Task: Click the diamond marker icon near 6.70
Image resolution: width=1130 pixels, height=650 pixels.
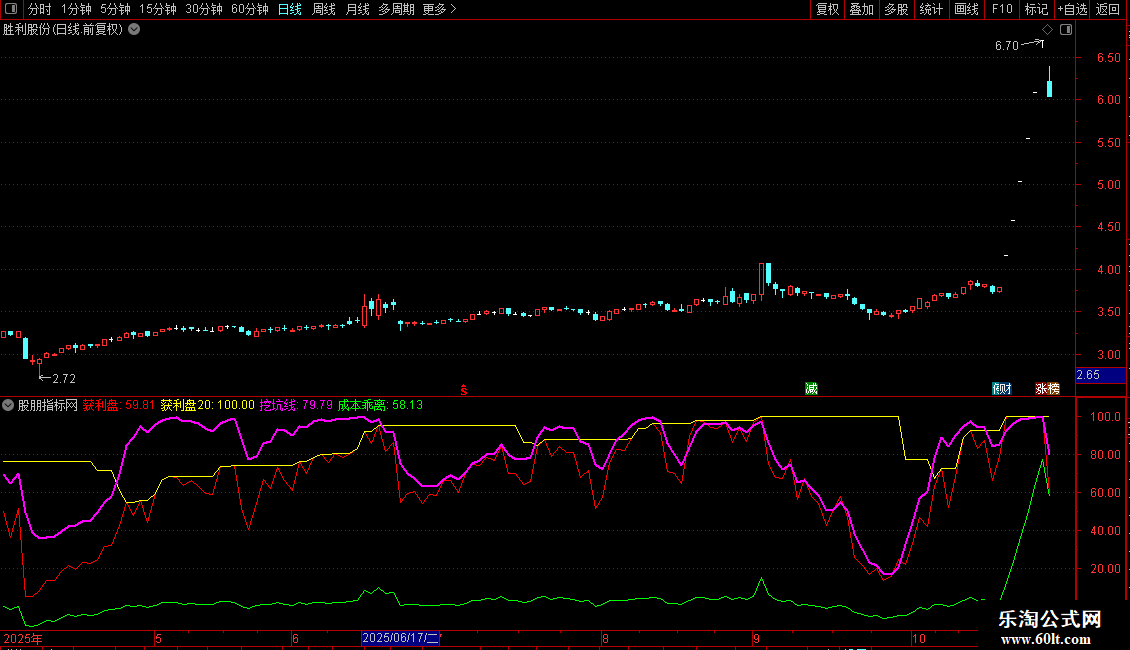Action: point(1047,29)
